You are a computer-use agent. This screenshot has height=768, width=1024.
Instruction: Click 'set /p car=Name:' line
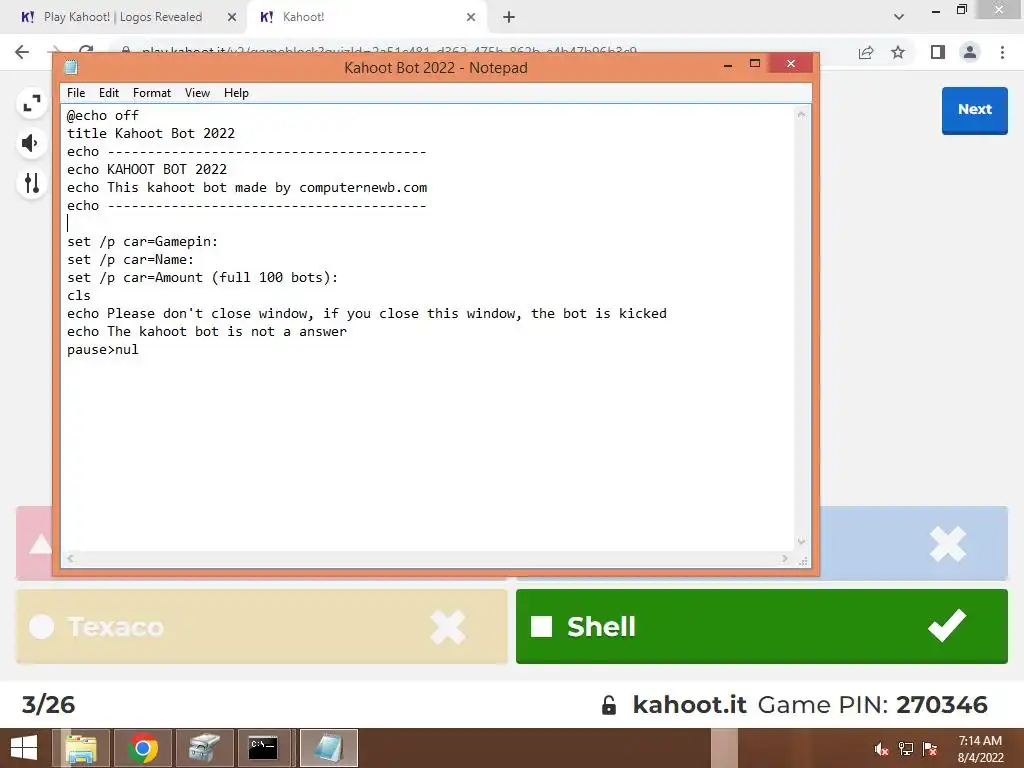pyautogui.click(x=130, y=259)
